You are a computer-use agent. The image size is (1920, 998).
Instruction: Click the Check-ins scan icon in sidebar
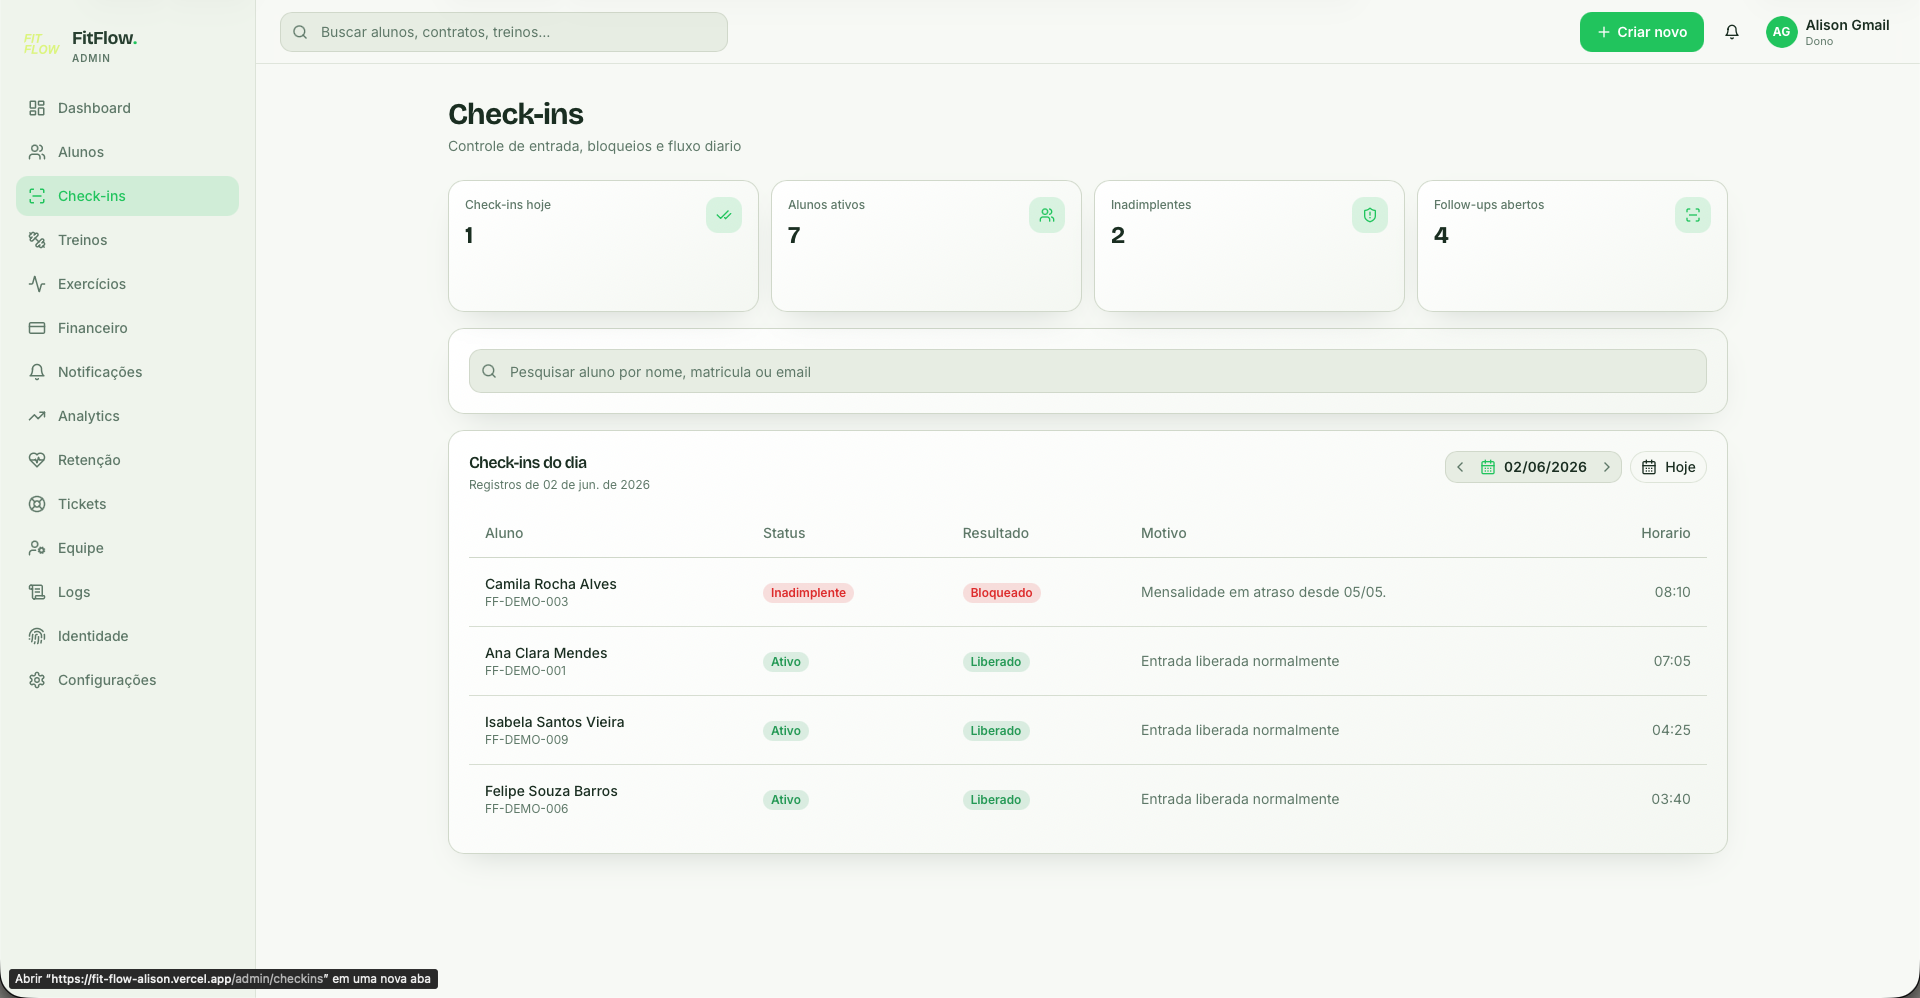[37, 196]
